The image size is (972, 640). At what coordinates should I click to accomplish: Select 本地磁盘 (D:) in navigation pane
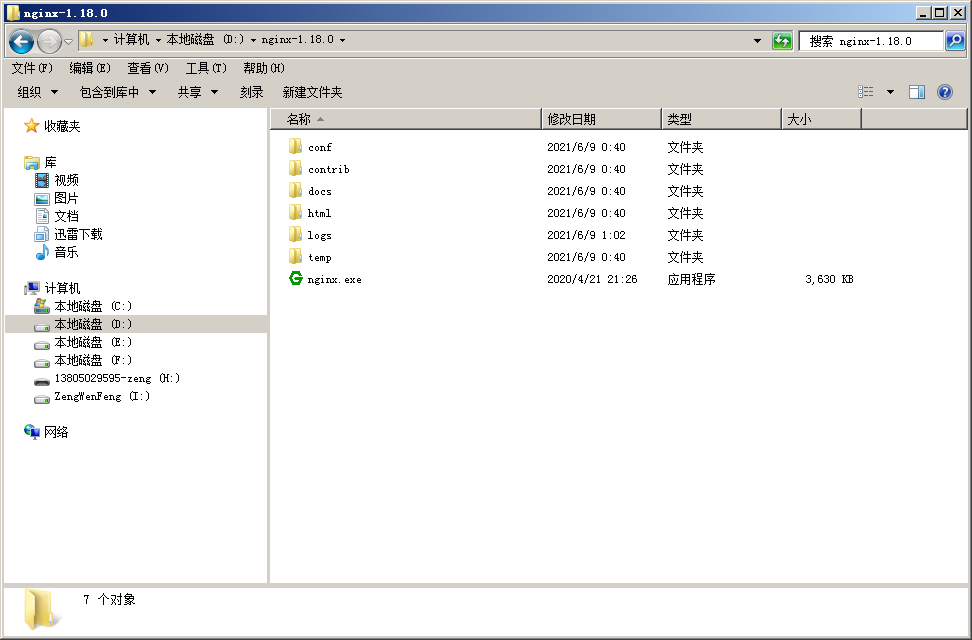(x=93, y=324)
